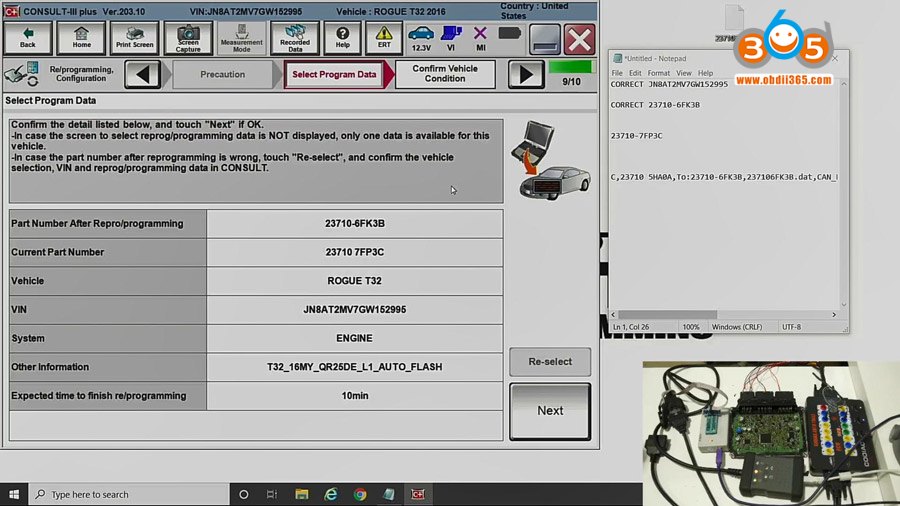Close CONSULT with red X button
The width and height of the screenshot is (900, 506).
point(579,39)
